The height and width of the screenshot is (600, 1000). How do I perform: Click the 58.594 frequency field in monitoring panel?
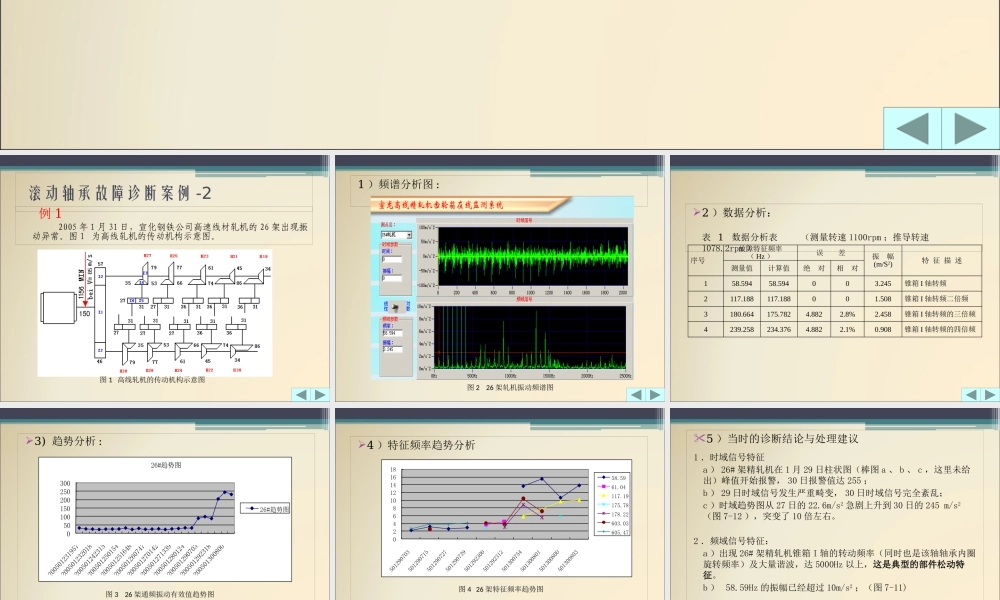click(392, 333)
